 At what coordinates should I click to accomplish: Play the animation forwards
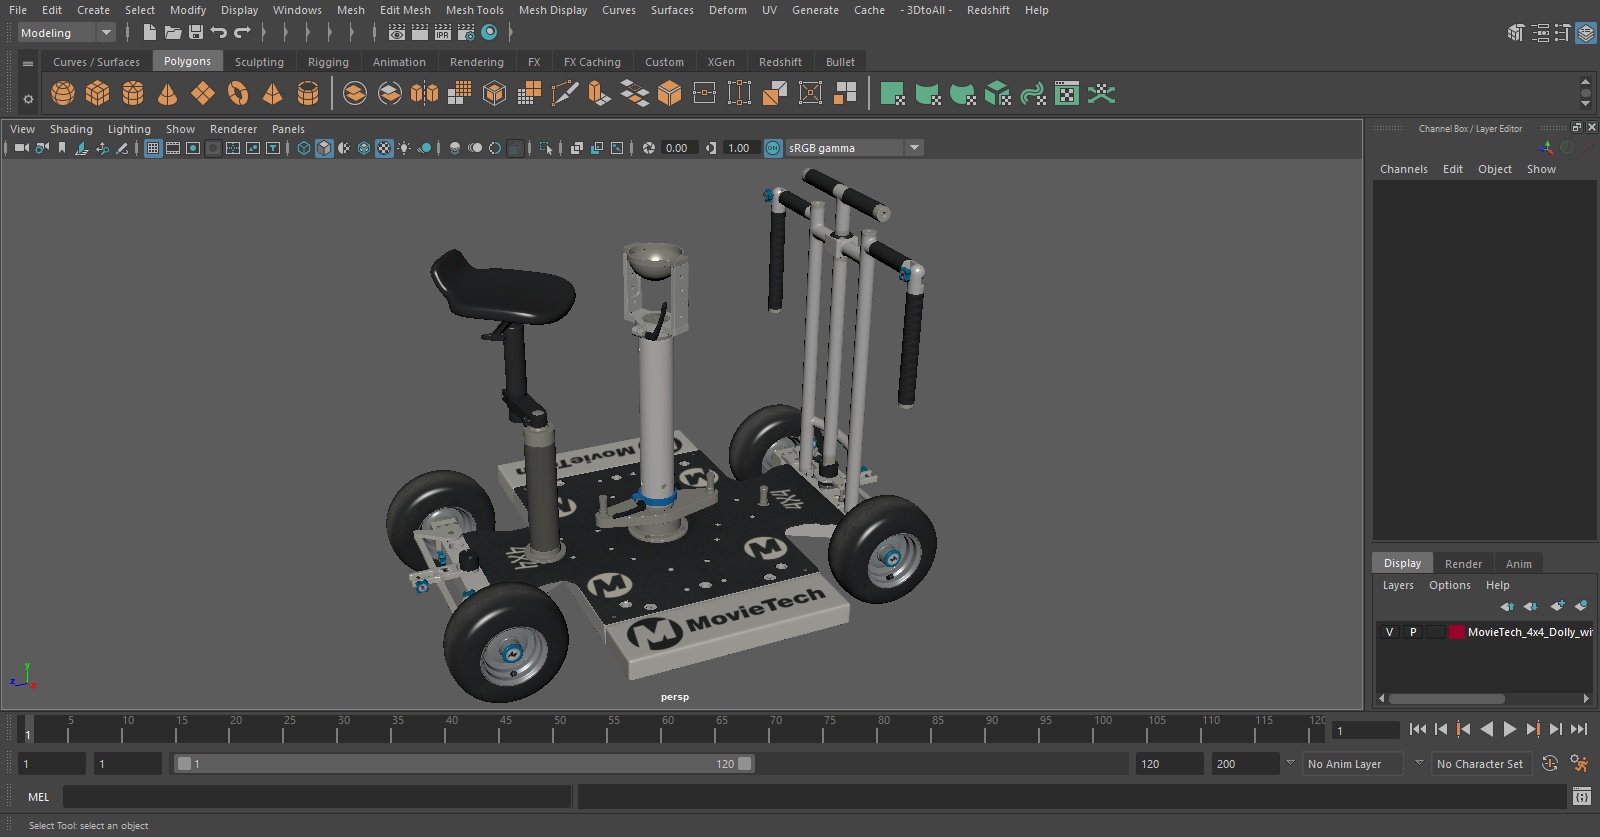click(1510, 729)
